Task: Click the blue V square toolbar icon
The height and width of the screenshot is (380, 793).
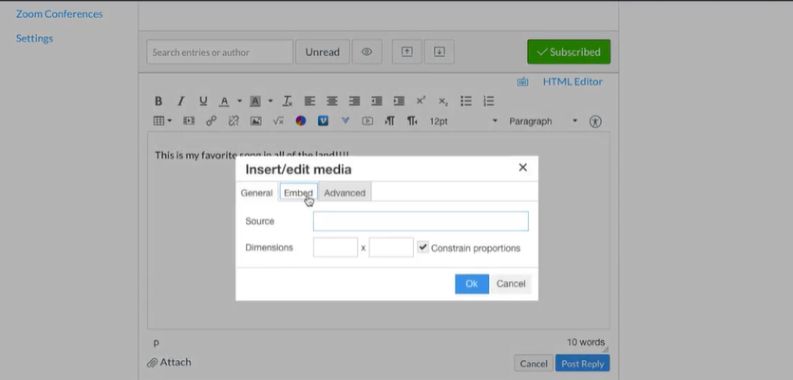Action: [323, 121]
